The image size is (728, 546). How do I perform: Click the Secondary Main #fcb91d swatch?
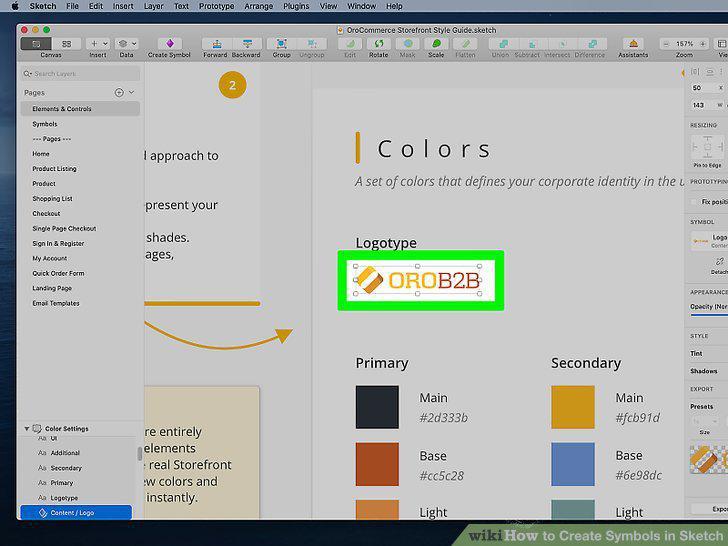573,407
